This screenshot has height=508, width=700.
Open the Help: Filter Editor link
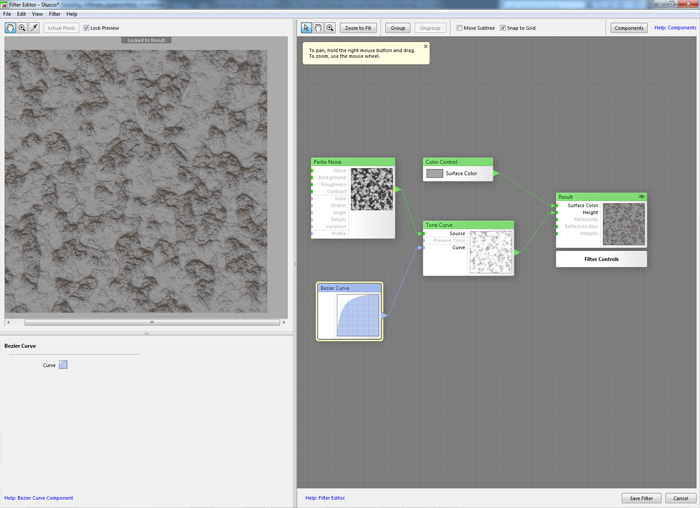[325, 497]
